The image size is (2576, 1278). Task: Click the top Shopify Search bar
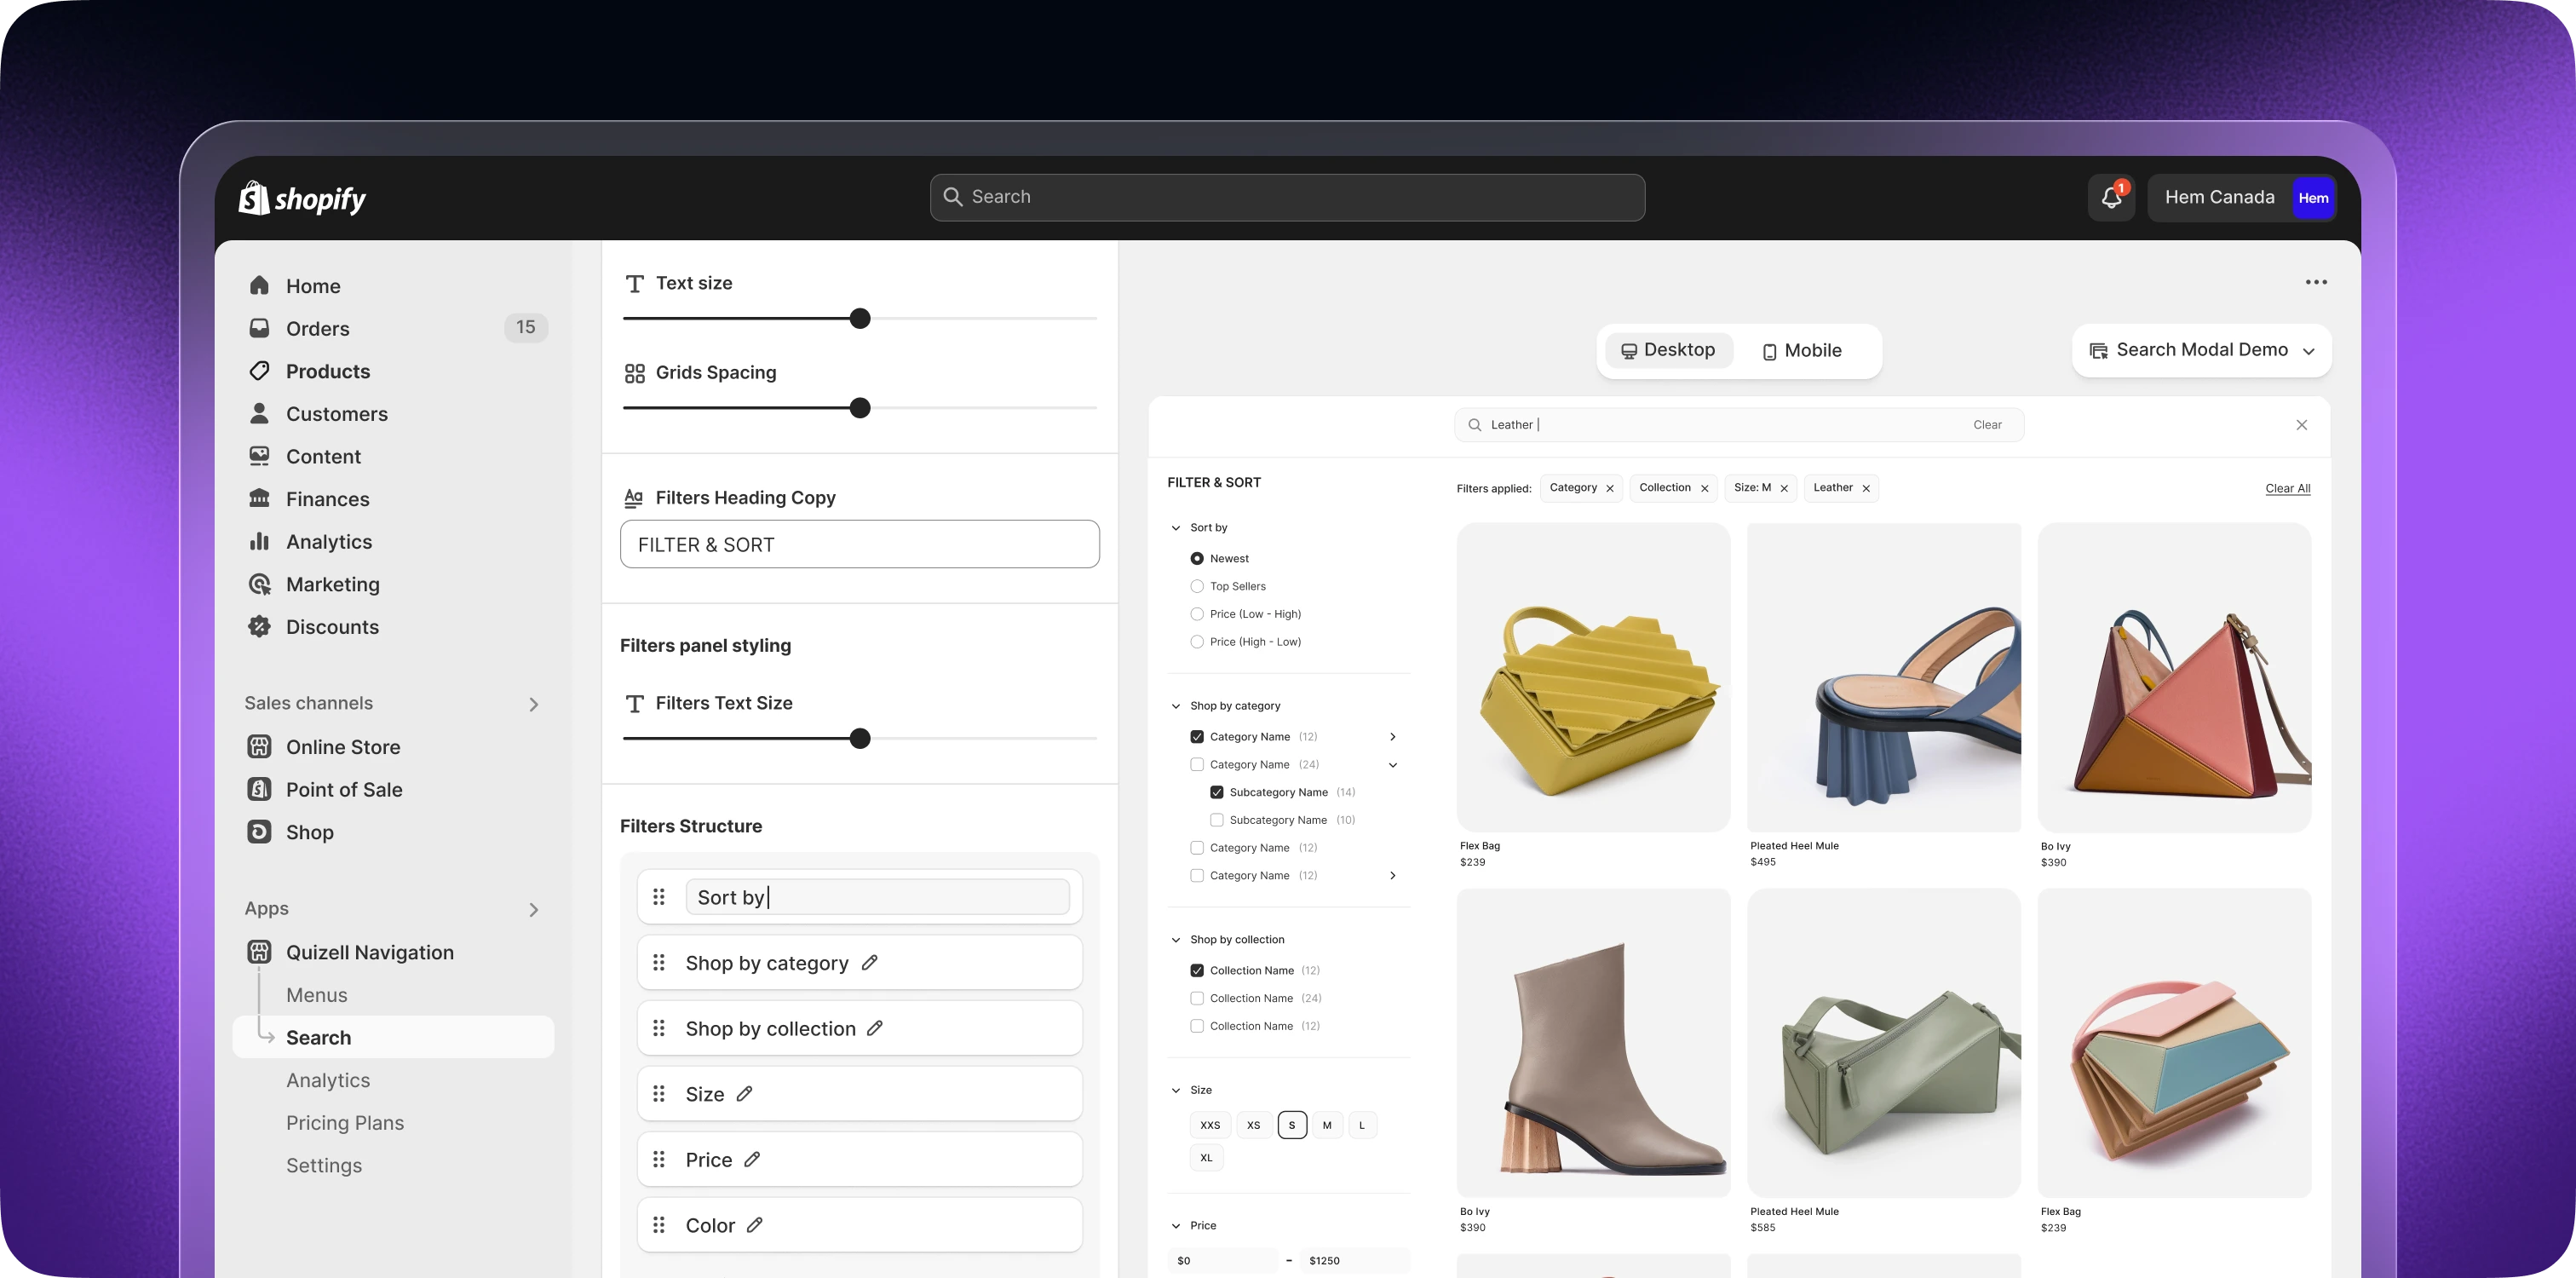(1287, 197)
